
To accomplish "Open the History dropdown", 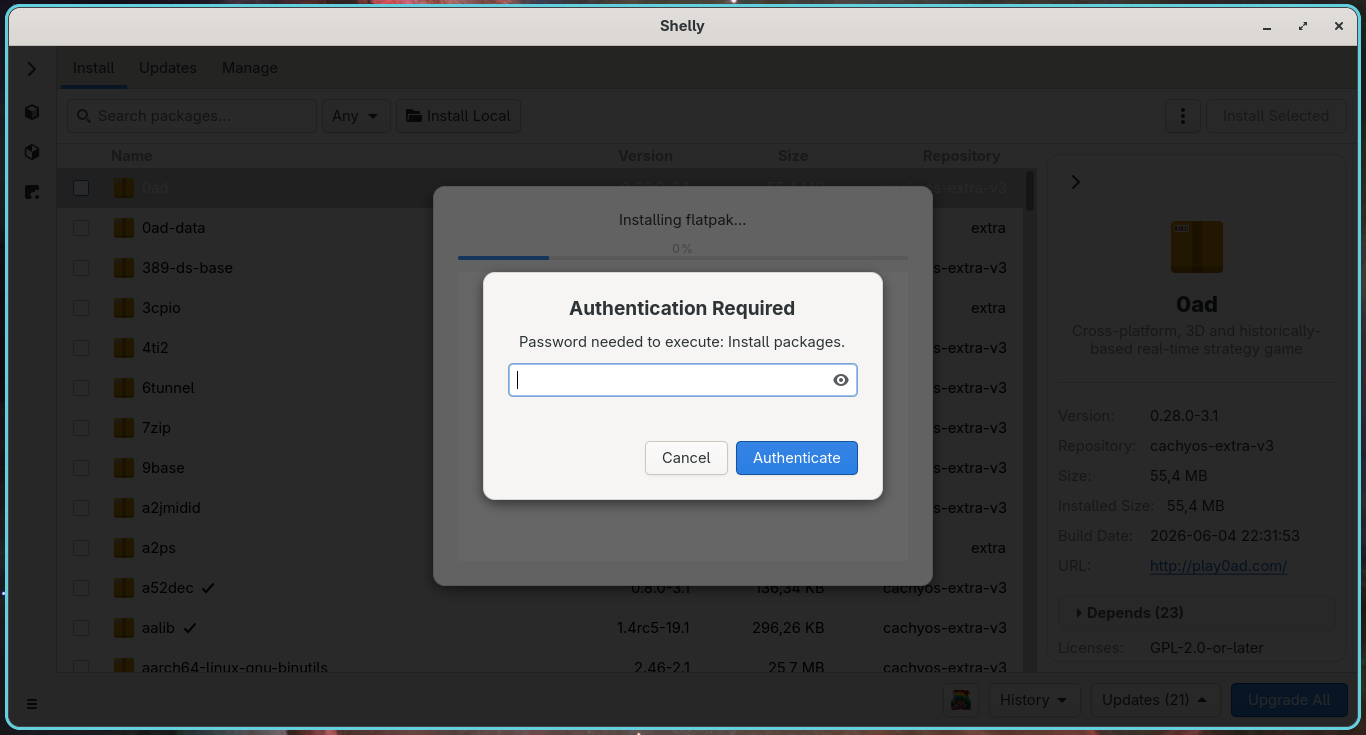I will coord(1034,700).
